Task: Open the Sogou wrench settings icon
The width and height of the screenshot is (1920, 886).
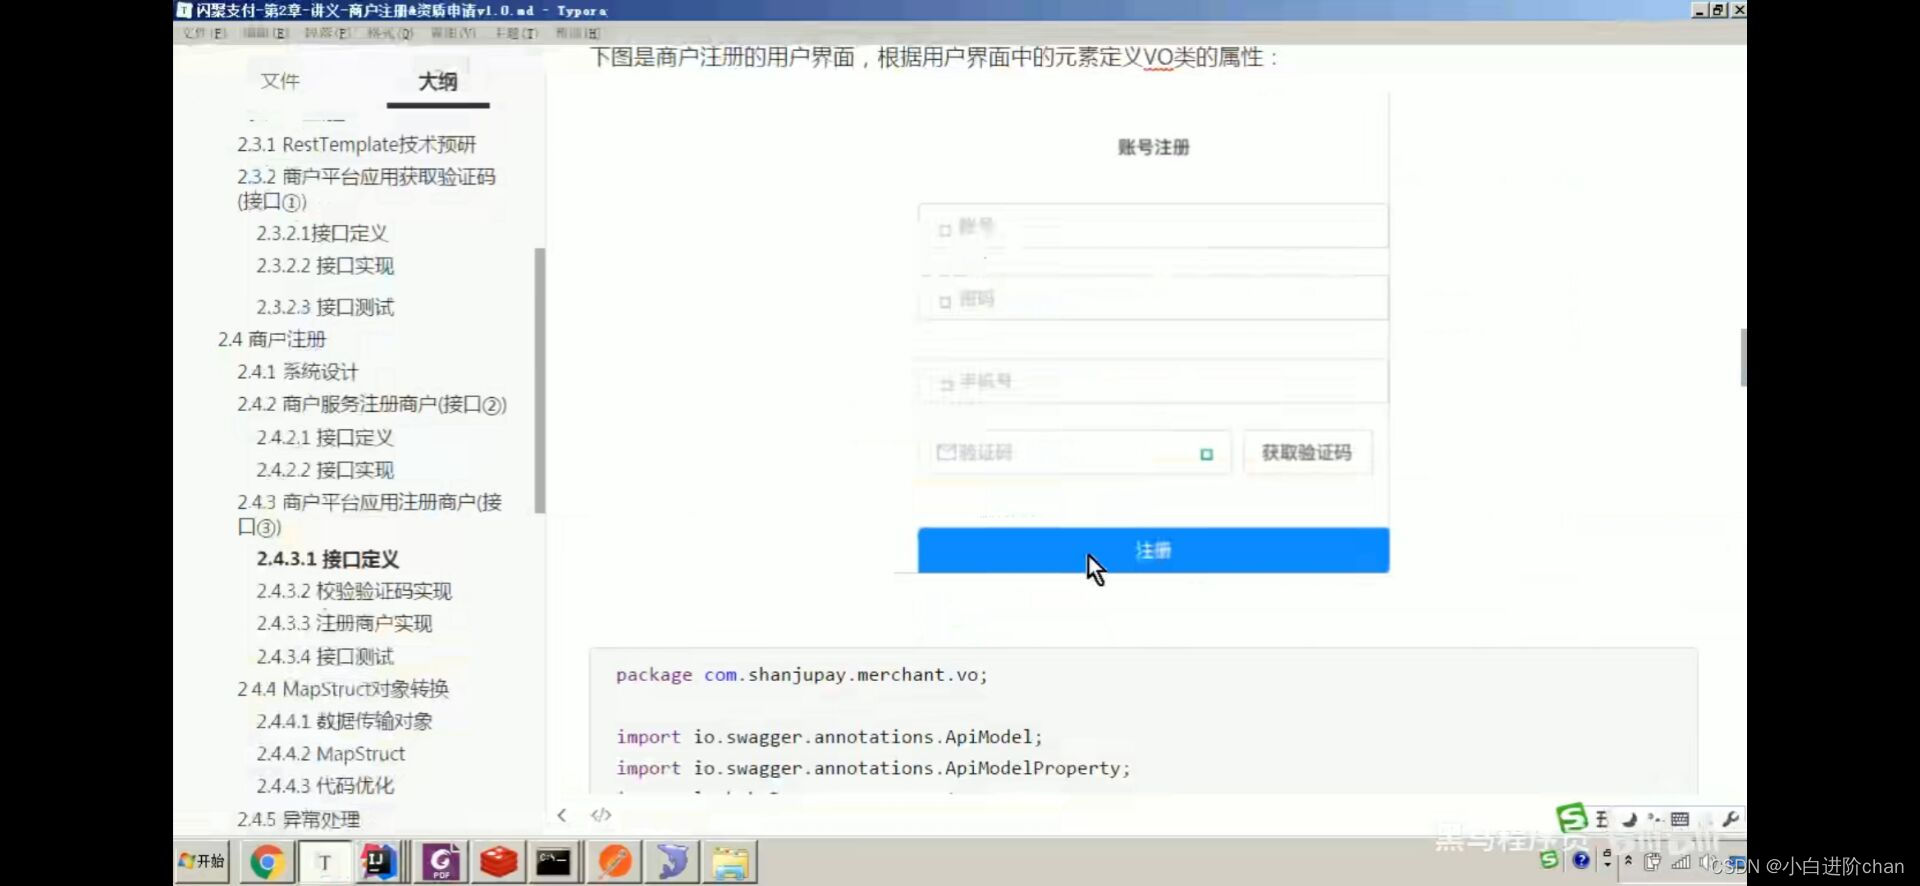Action: [x=1730, y=819]
